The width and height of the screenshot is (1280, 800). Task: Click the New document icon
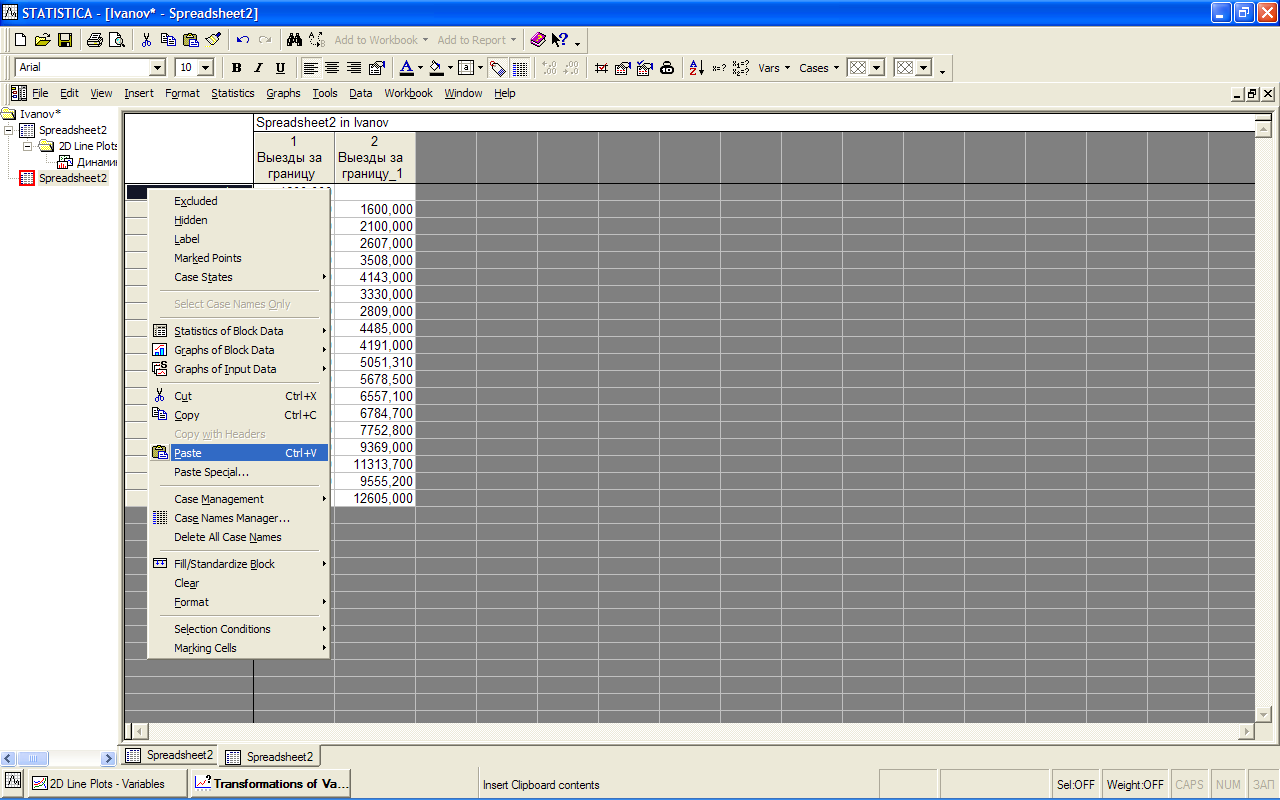pyautogui.click(x=20, y=40)
